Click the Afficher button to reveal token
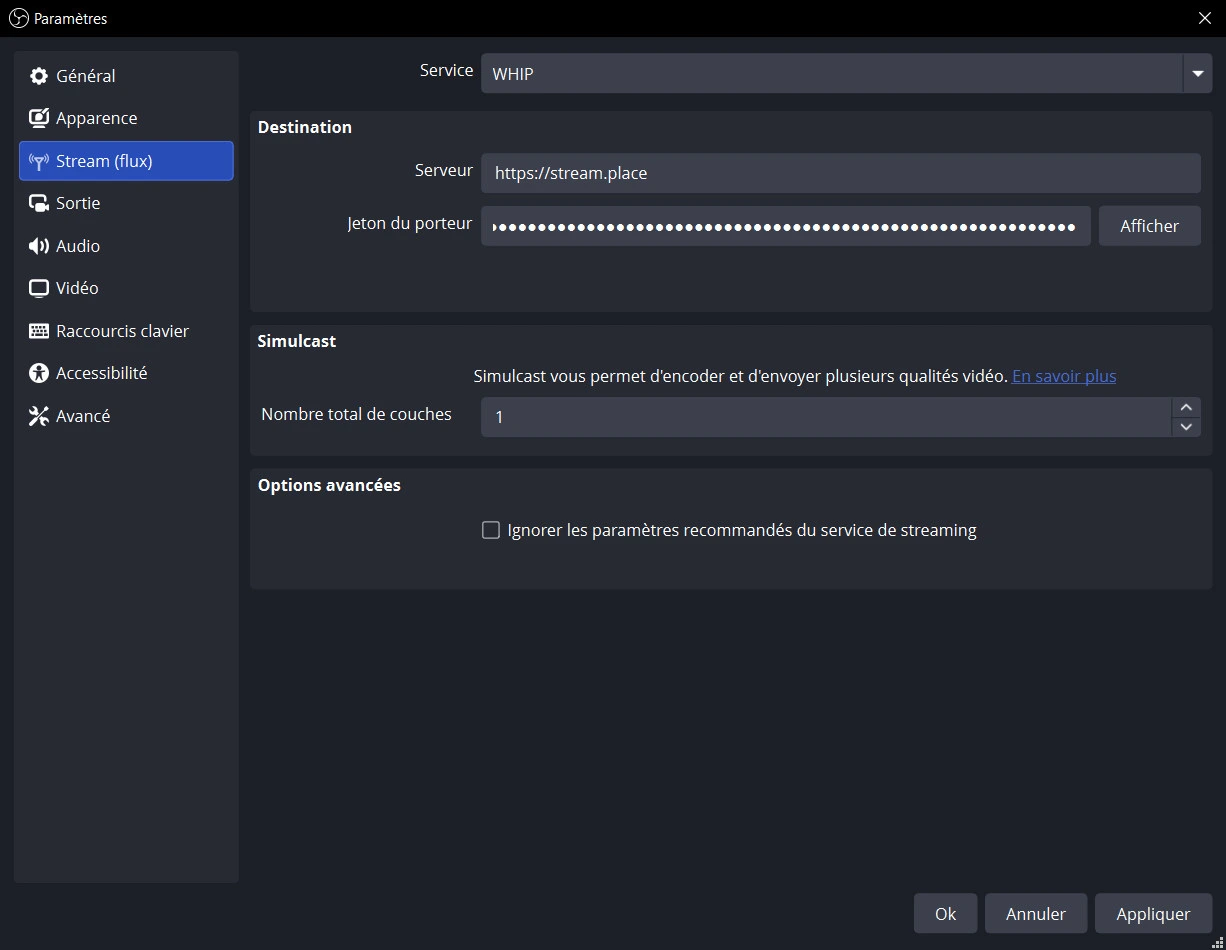1226x950 pixels. [1149, 226]
